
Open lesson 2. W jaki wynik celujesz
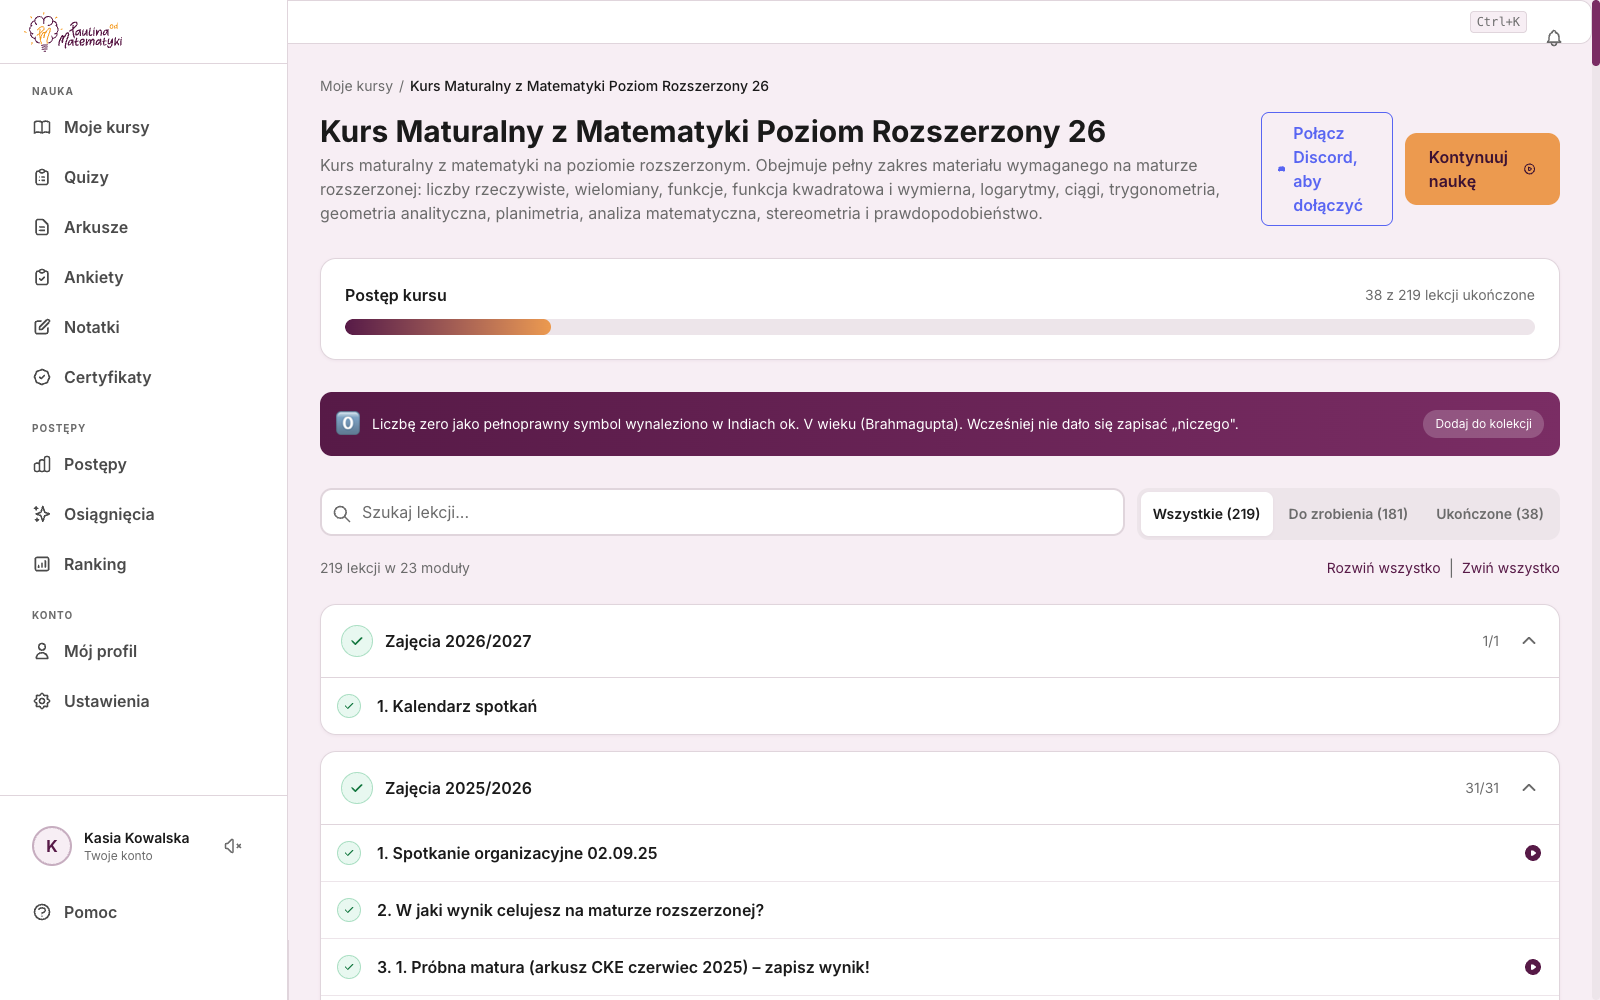(x=940, y=910)
